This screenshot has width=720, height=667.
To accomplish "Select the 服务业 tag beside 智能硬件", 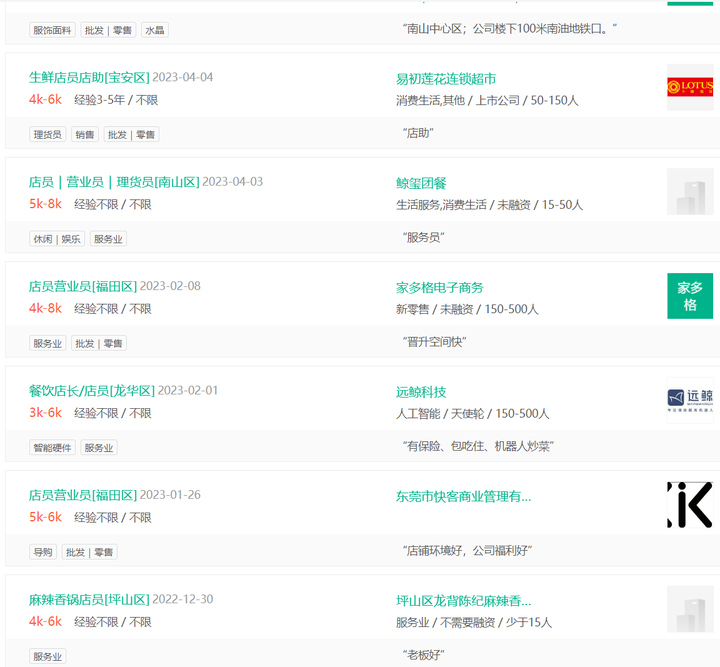I will point(99,448).
